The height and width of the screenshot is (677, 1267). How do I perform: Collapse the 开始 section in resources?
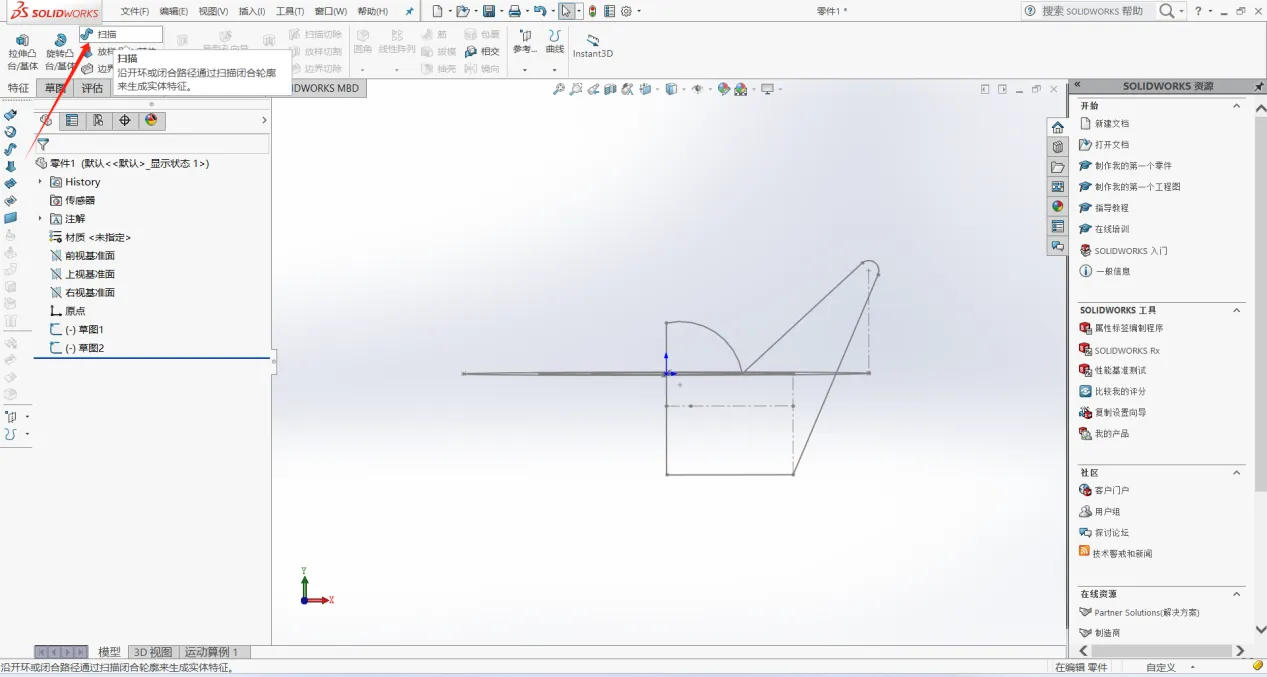coord(1236,105)
